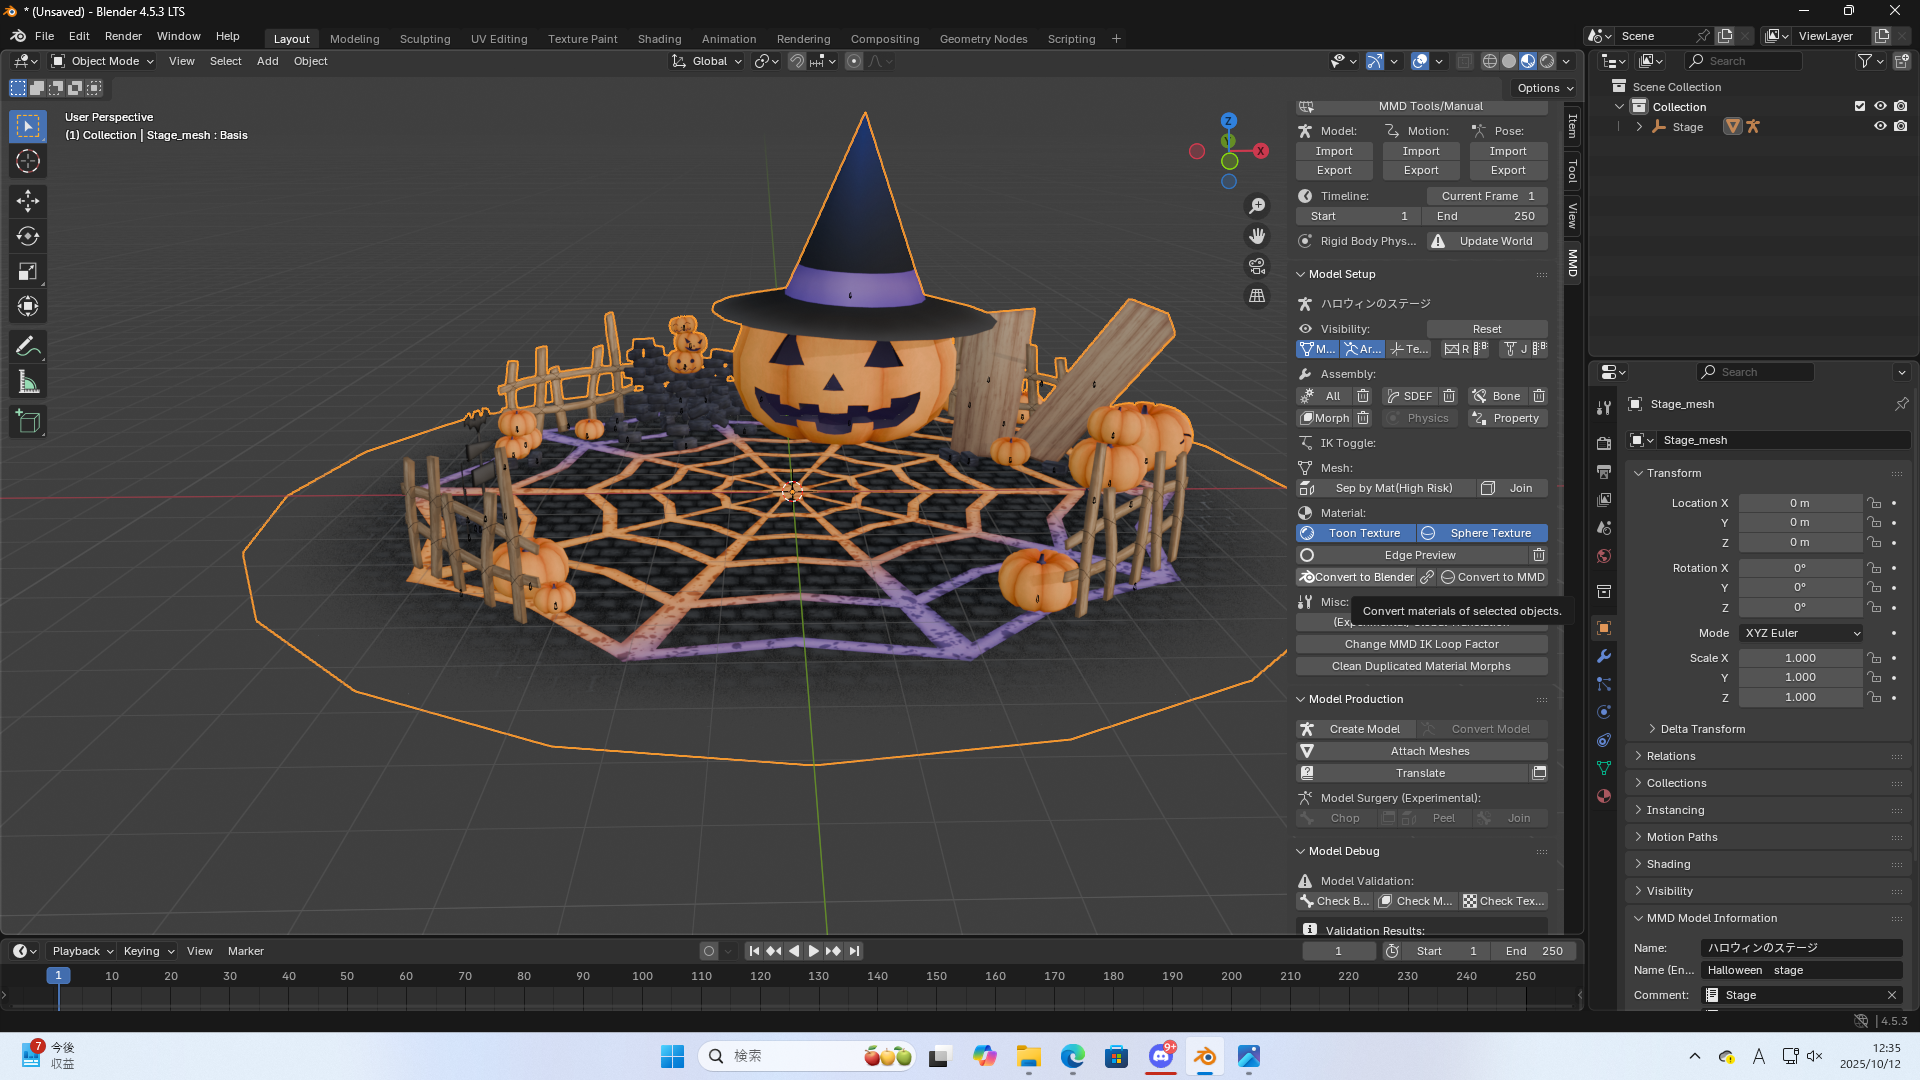Switch to the Shading workspace tab
The height and width of the screenshot is (1080, 1920).
659,39
